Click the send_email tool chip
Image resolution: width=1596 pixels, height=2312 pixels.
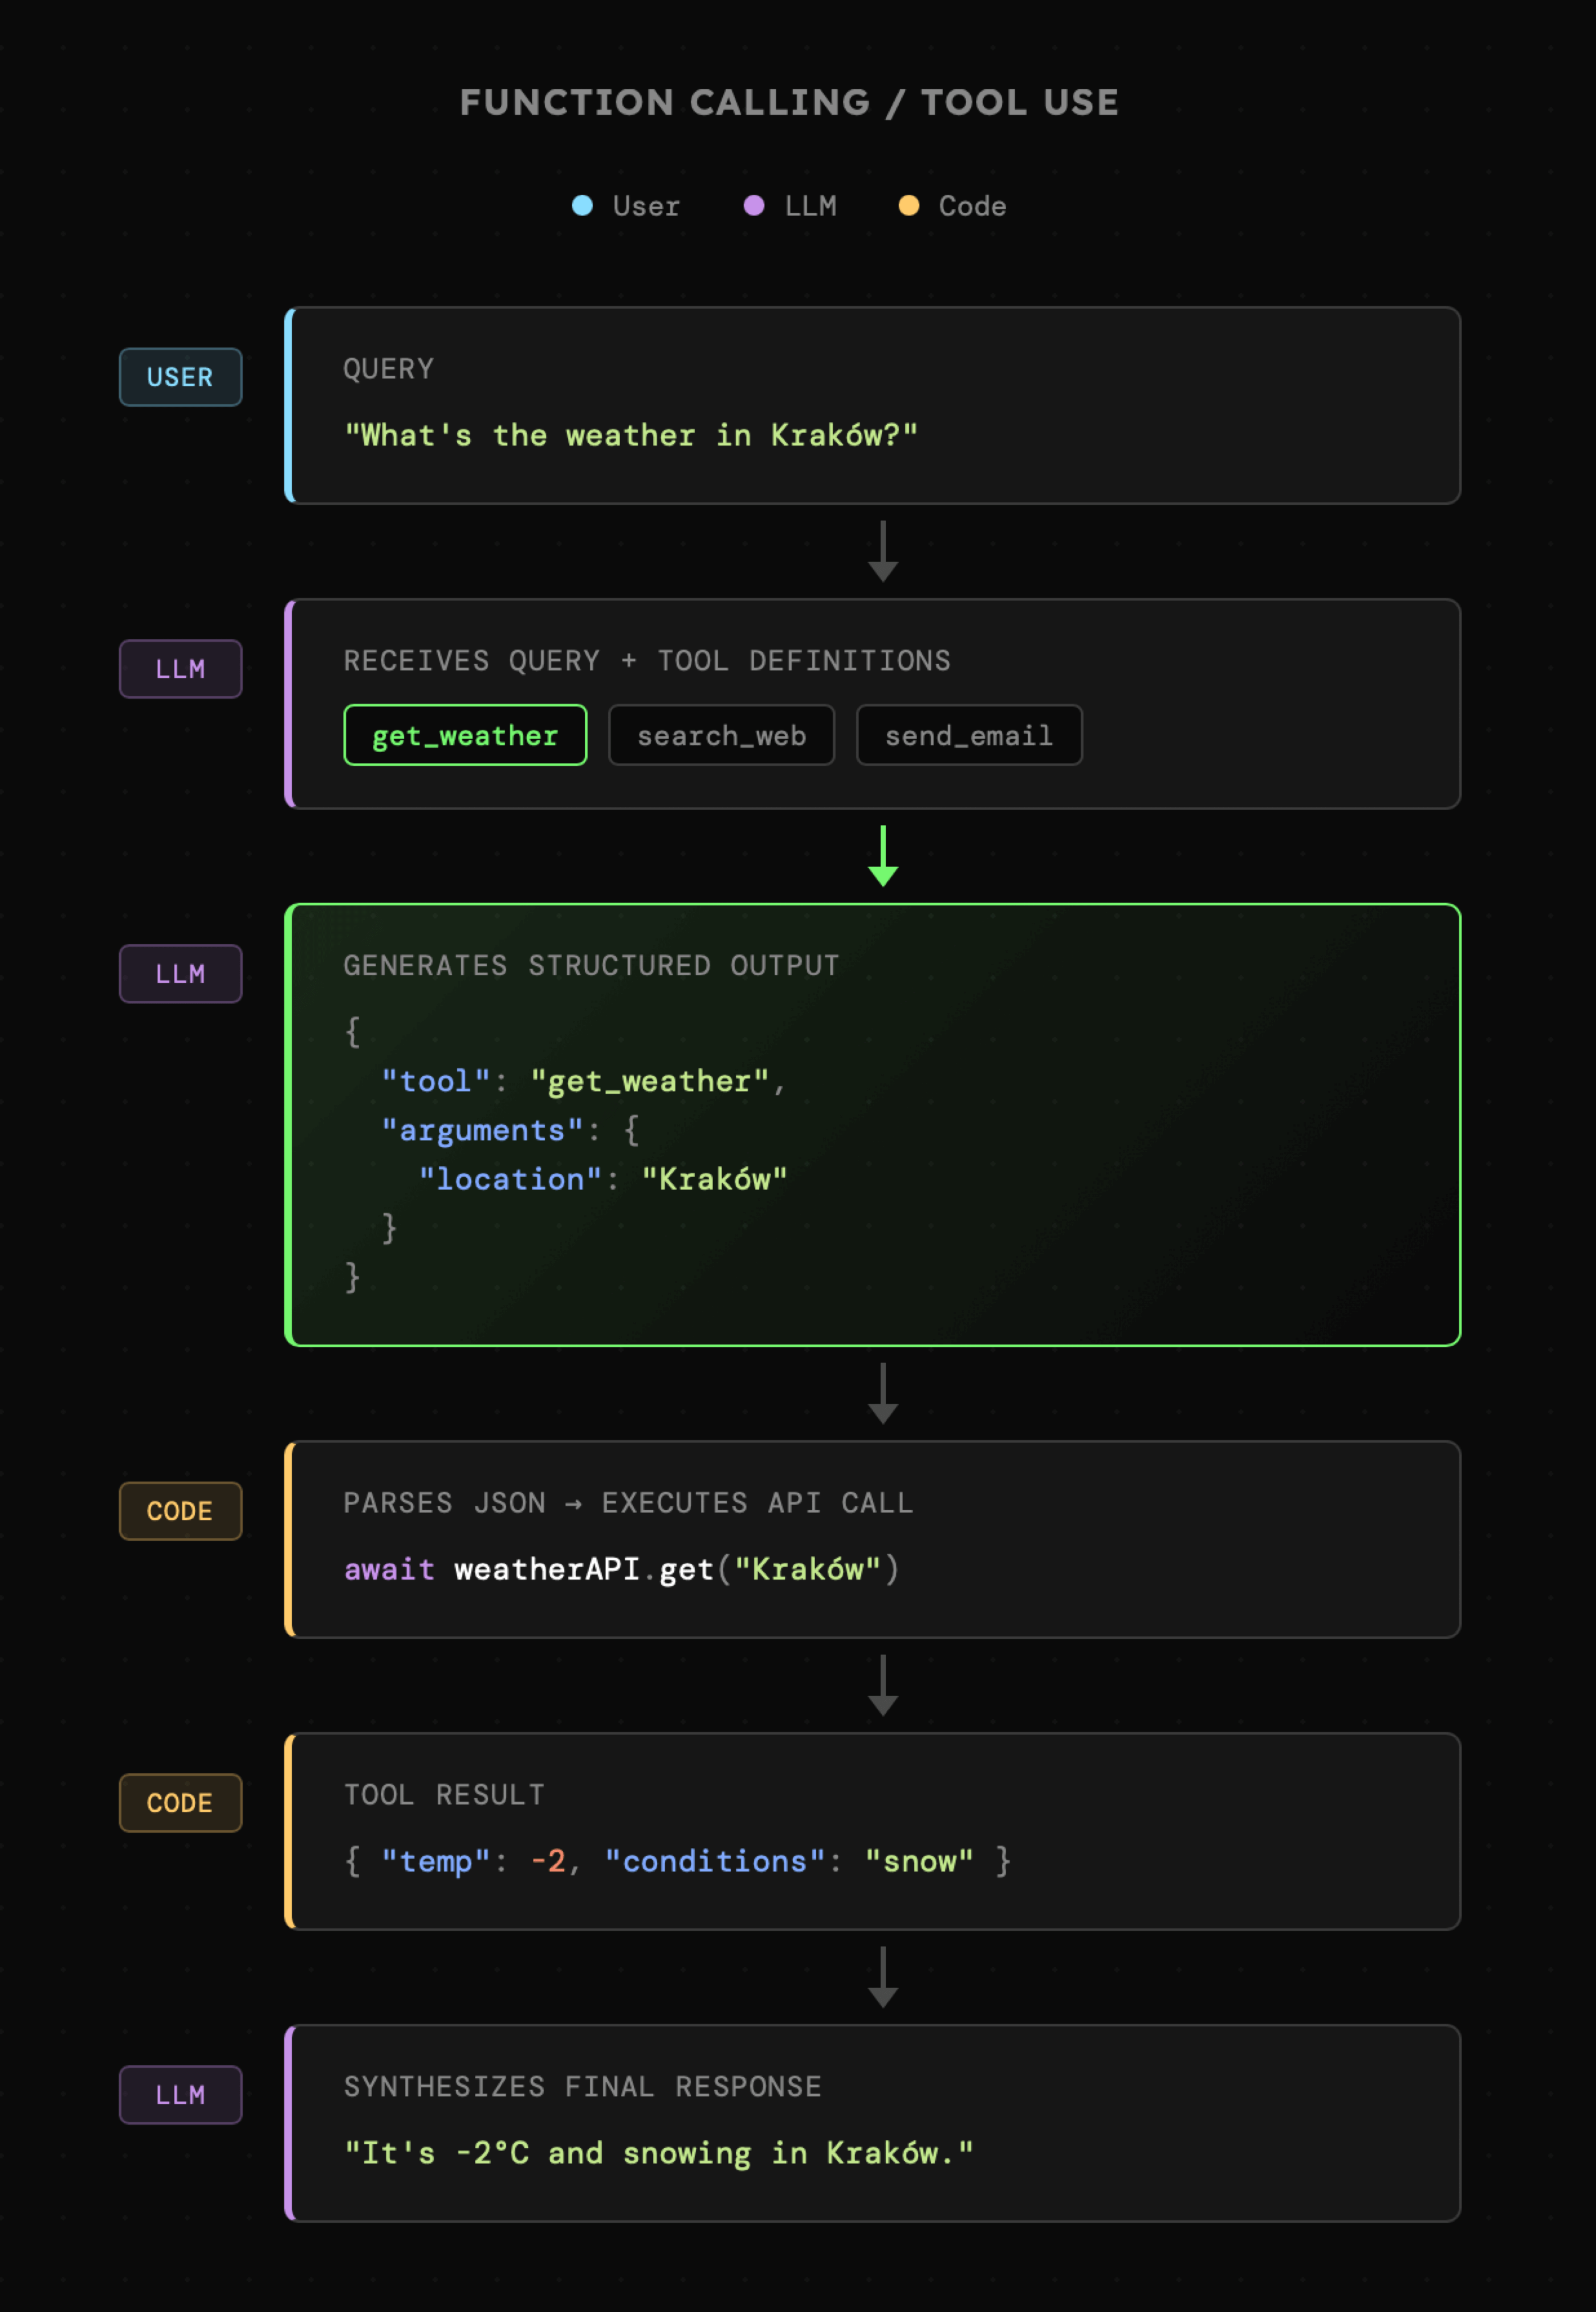click(968, 736)
